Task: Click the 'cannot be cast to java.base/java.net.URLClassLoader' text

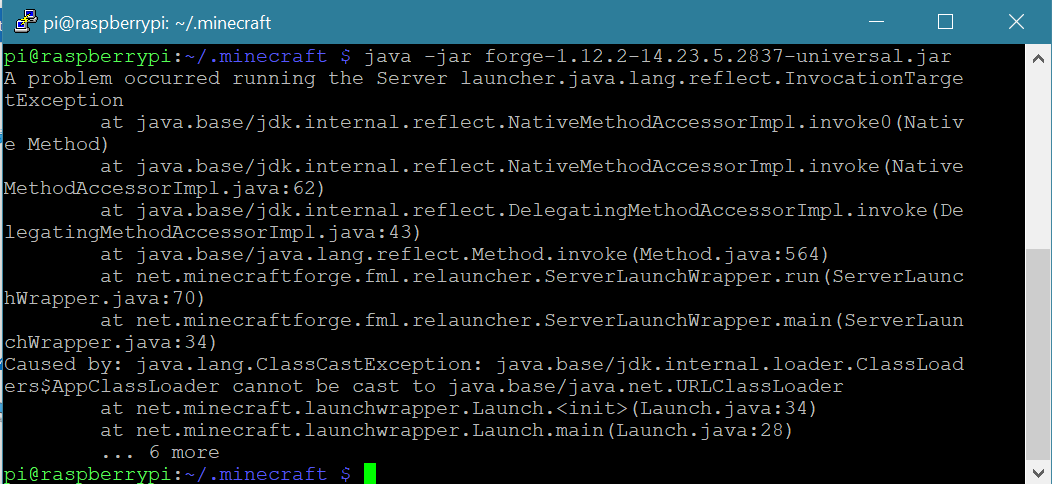Action: pyautogui.click(x=537, y=386)
